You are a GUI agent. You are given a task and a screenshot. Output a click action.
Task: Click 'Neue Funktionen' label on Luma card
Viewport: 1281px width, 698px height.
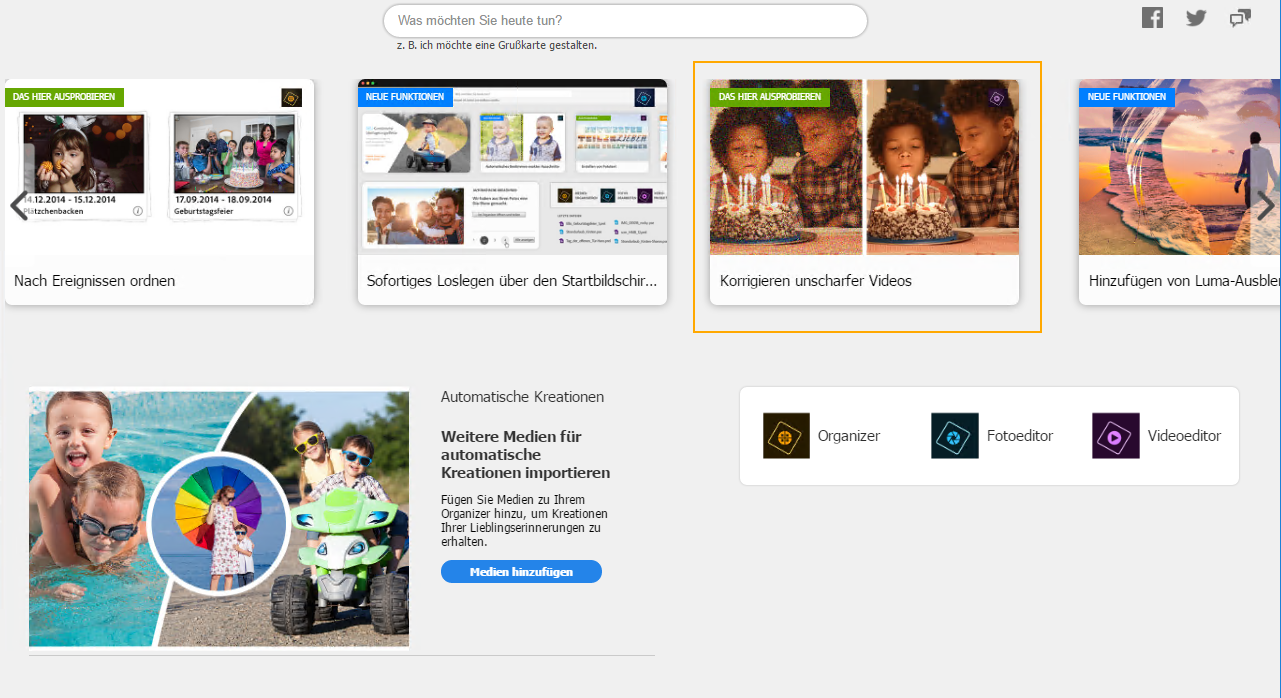[1127, 97]
